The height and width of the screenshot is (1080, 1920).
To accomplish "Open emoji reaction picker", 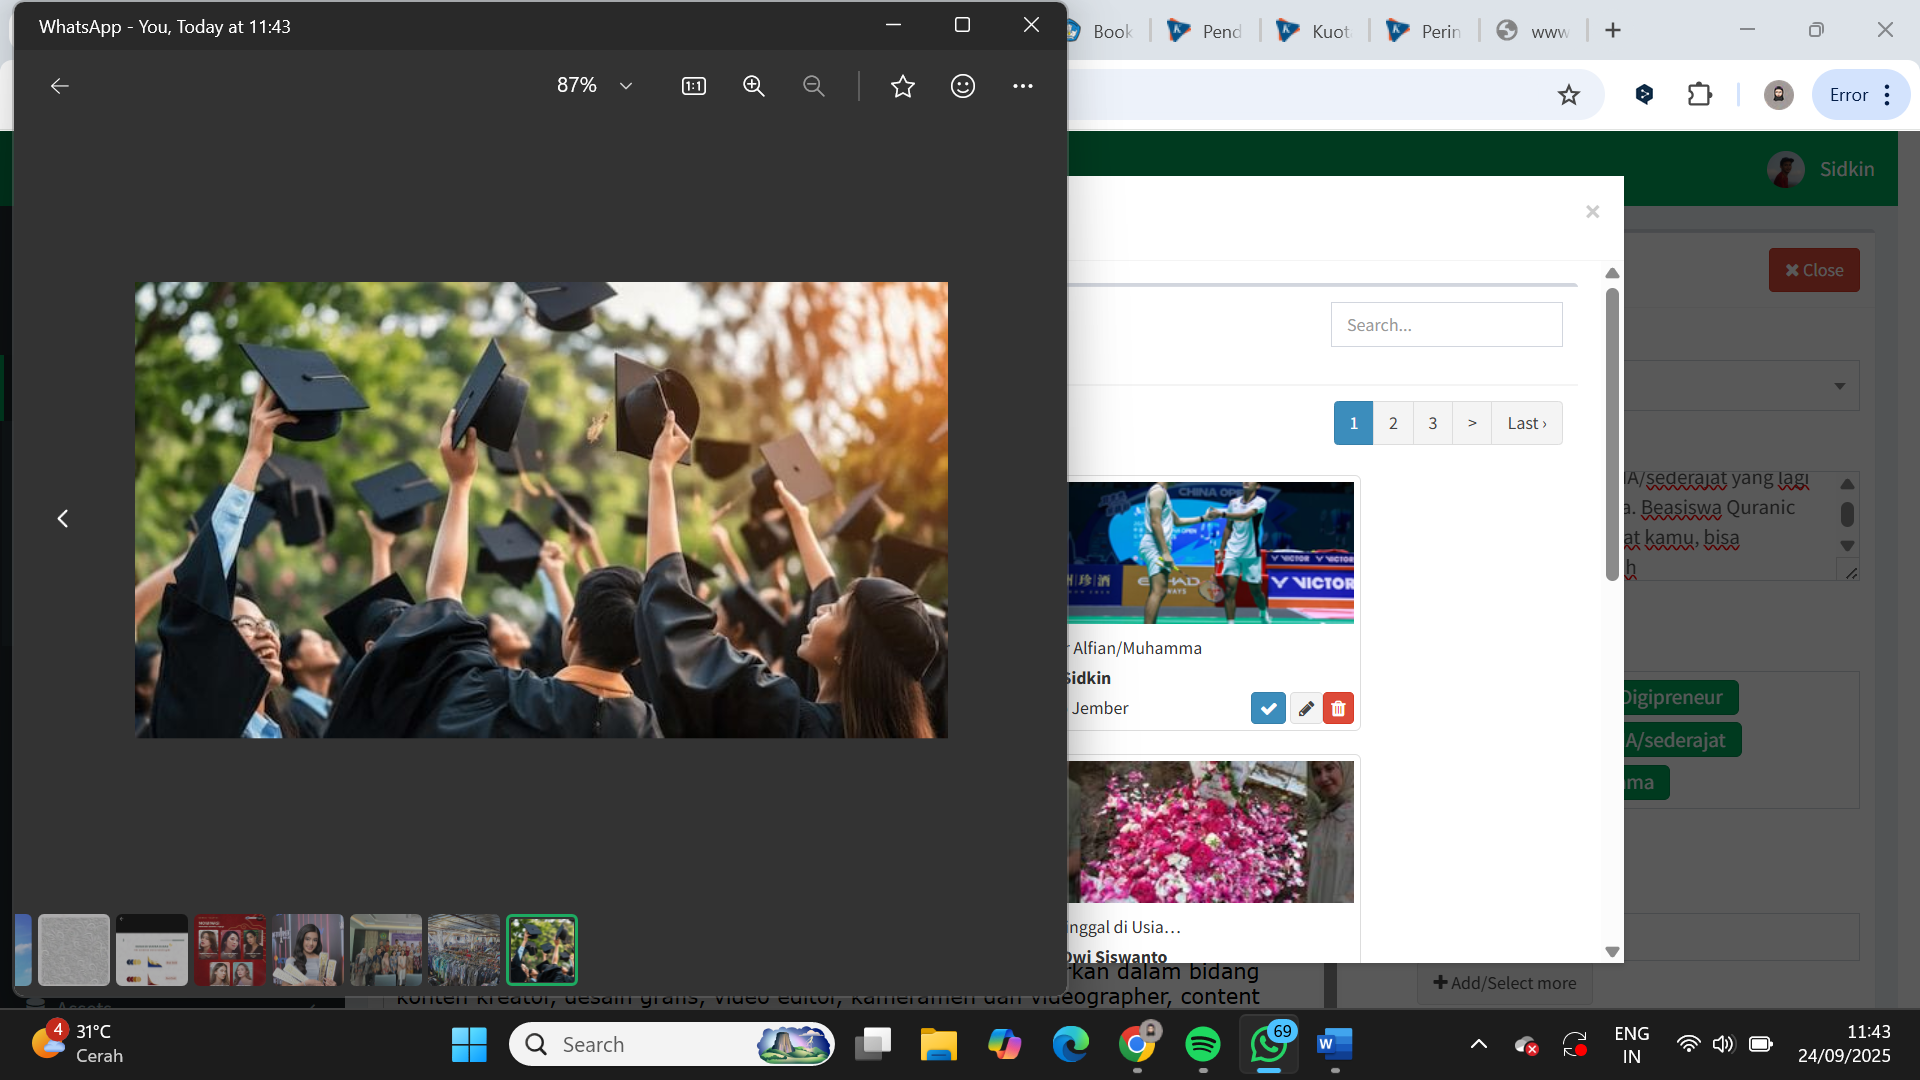I will click(963, 86).
